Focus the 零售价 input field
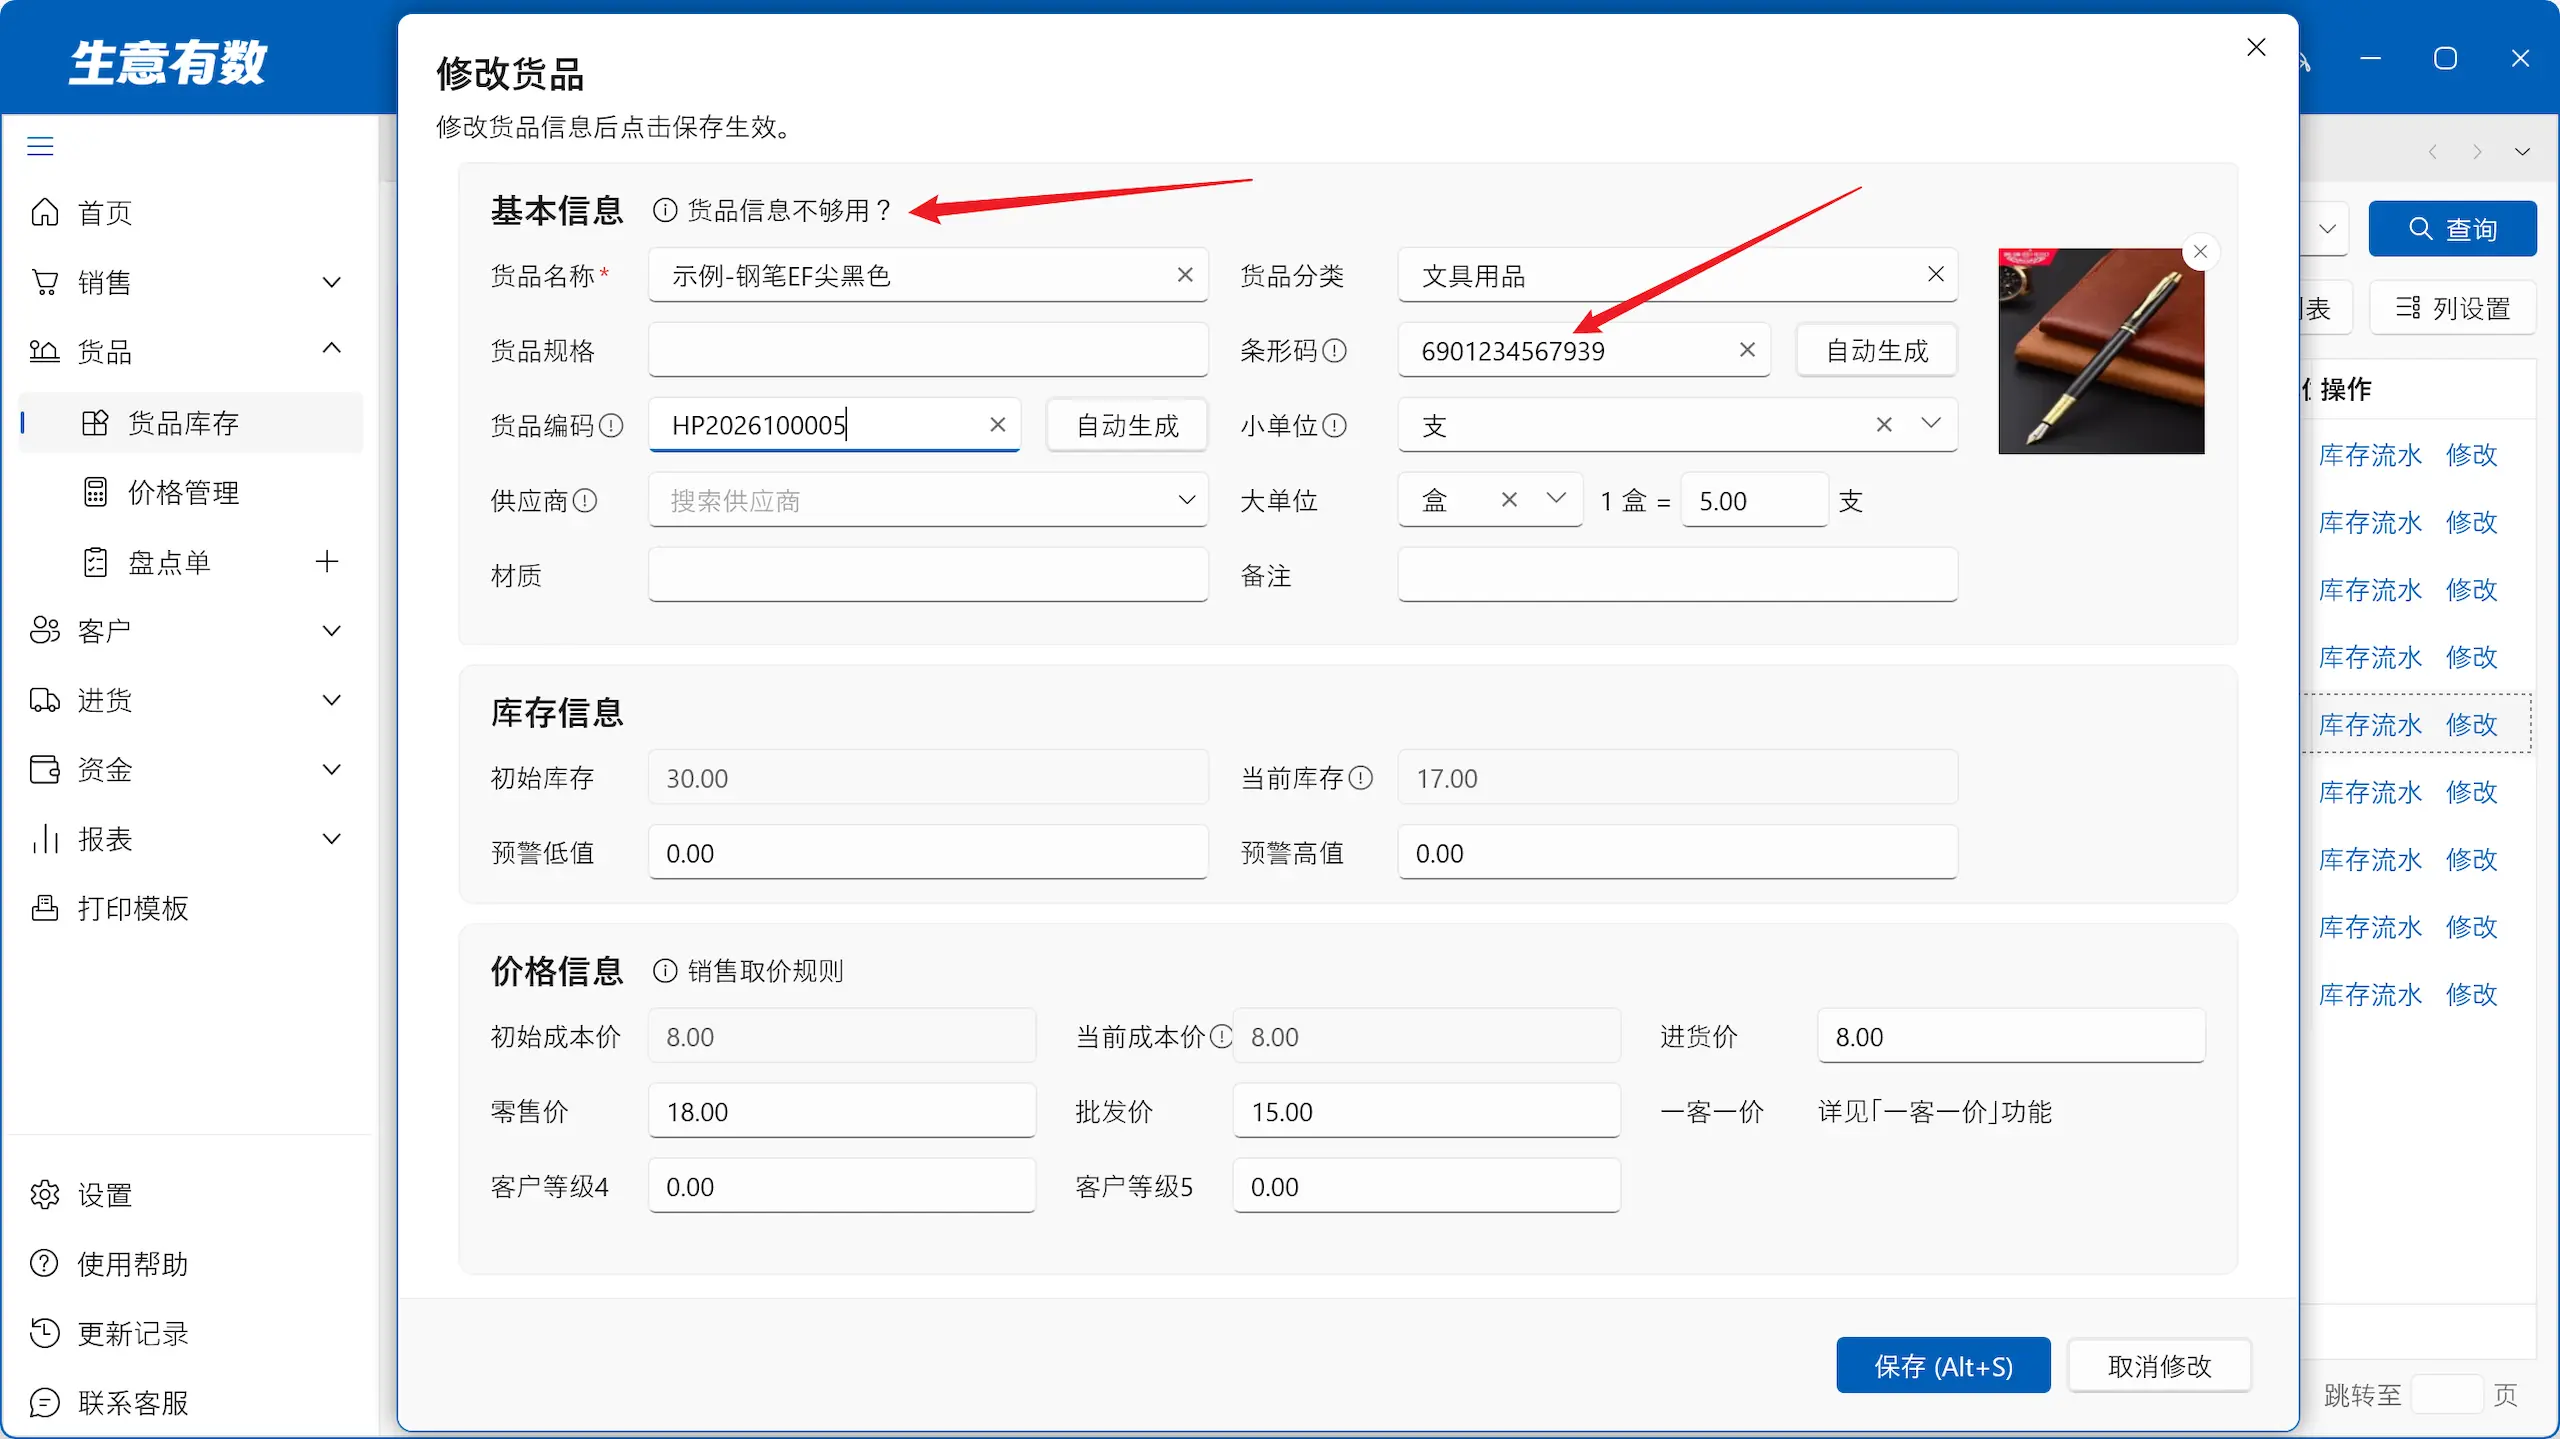The image size is (2560, 1439). (x=842, y=1111)
